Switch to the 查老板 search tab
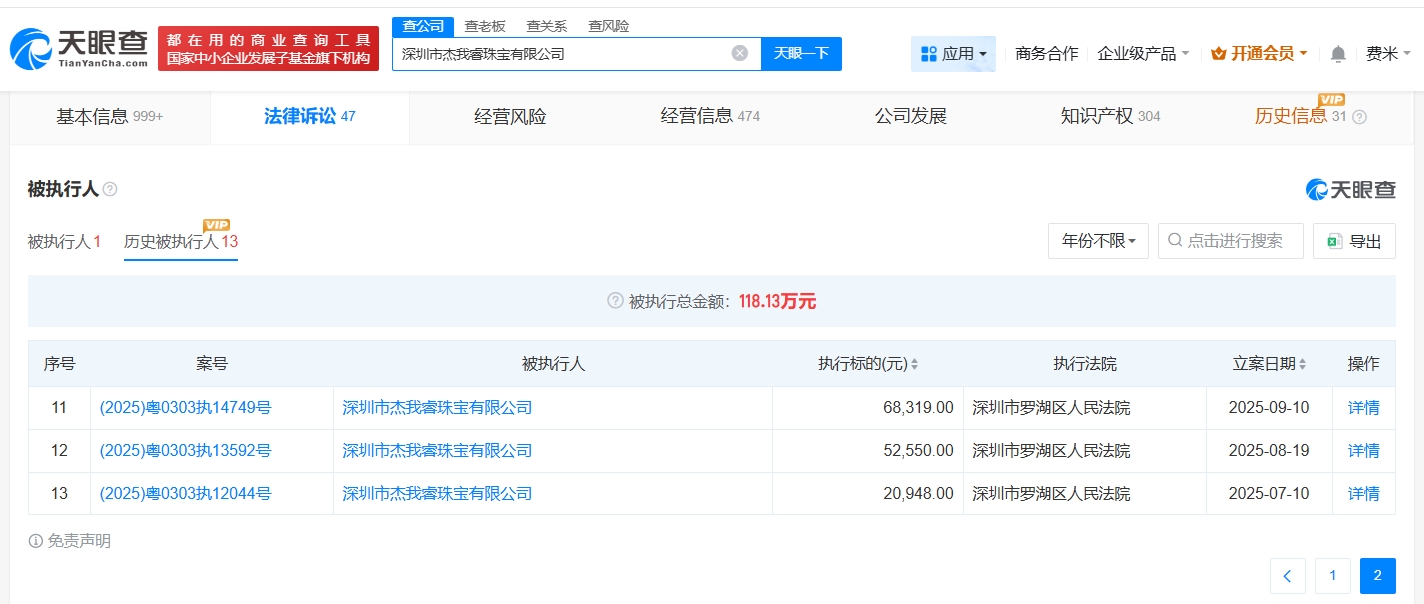The width and height of the screenshot is (1424, 604). coord(485,26)
